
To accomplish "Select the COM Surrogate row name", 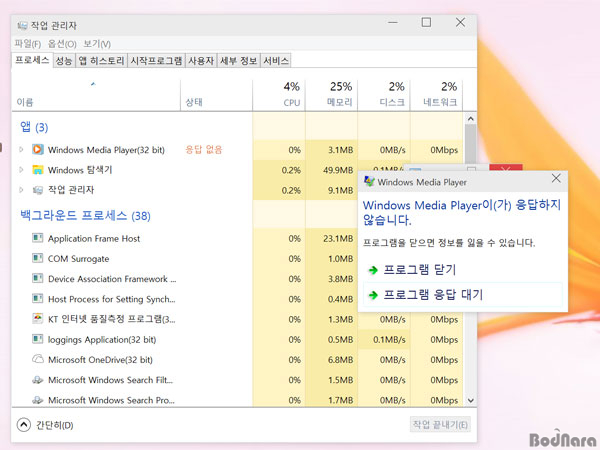I will pos(78,259).
